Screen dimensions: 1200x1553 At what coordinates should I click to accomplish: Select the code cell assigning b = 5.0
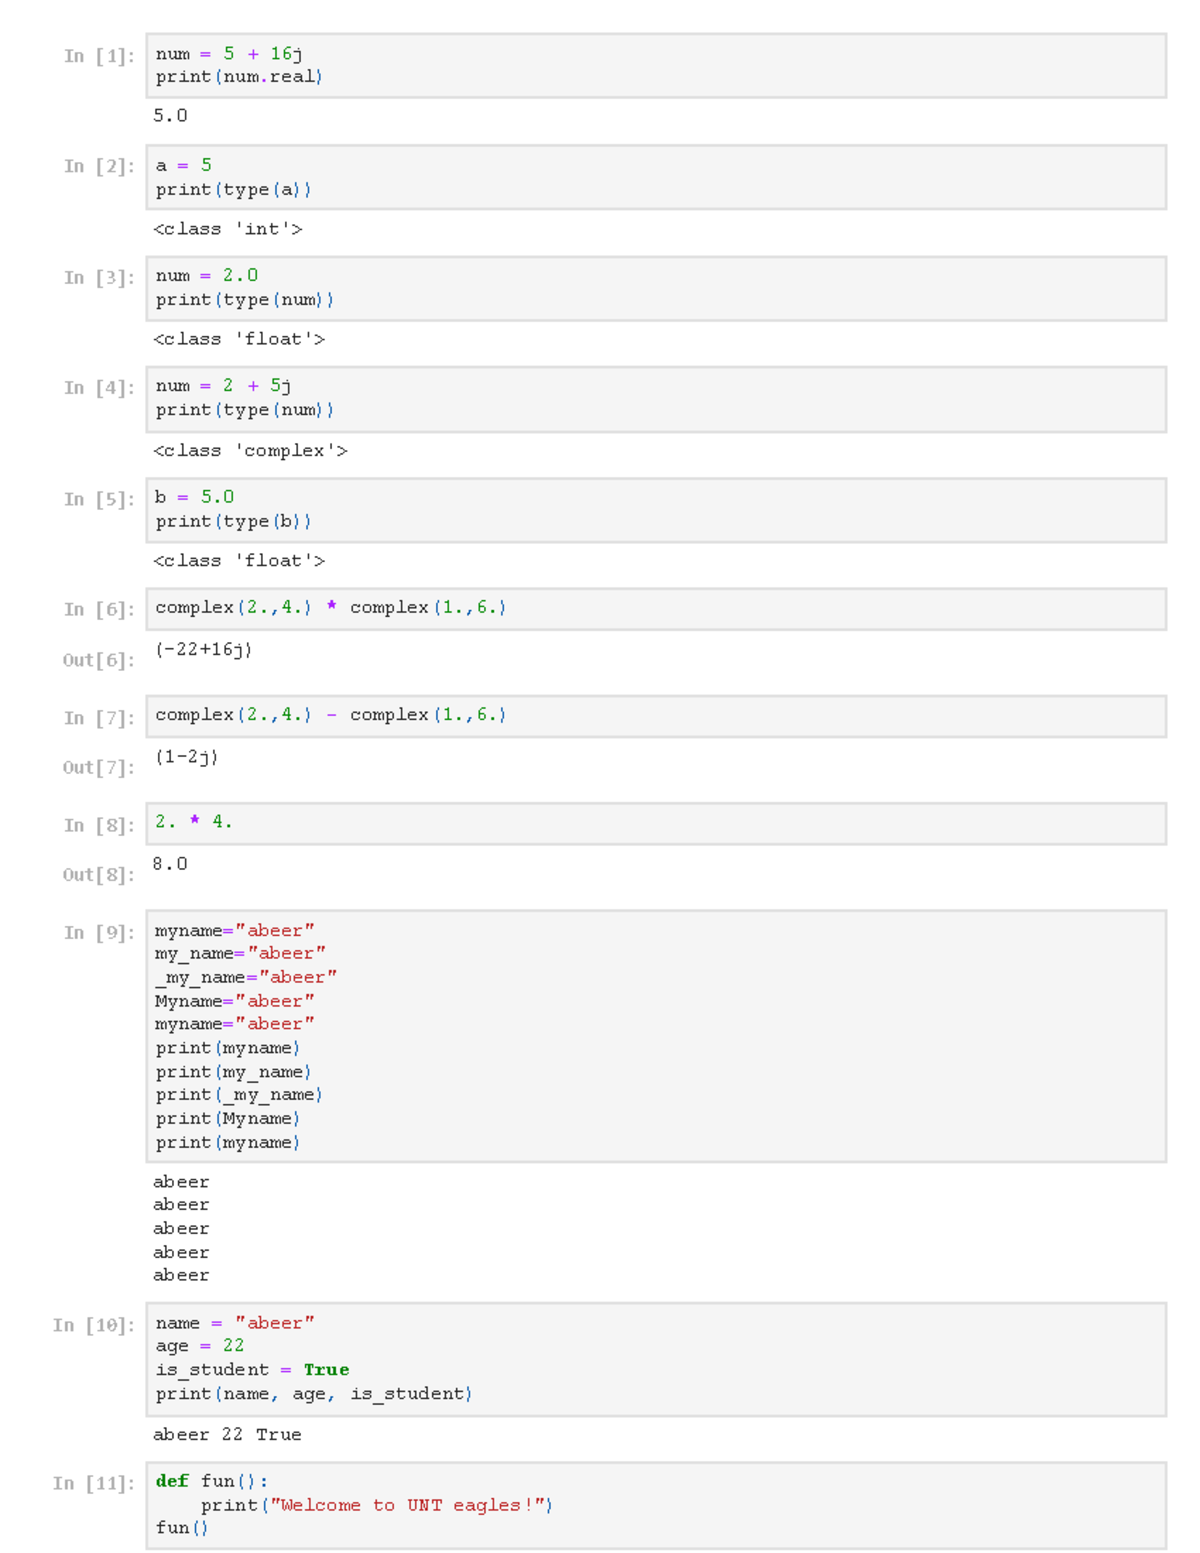click(655, 510)
